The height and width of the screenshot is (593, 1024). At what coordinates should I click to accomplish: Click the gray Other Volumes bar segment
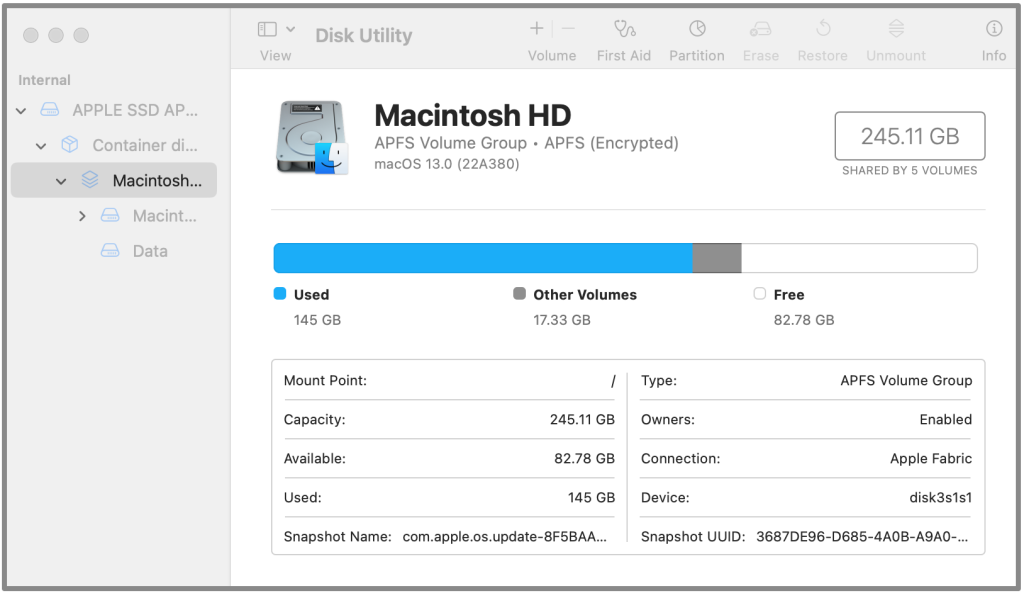716,258
